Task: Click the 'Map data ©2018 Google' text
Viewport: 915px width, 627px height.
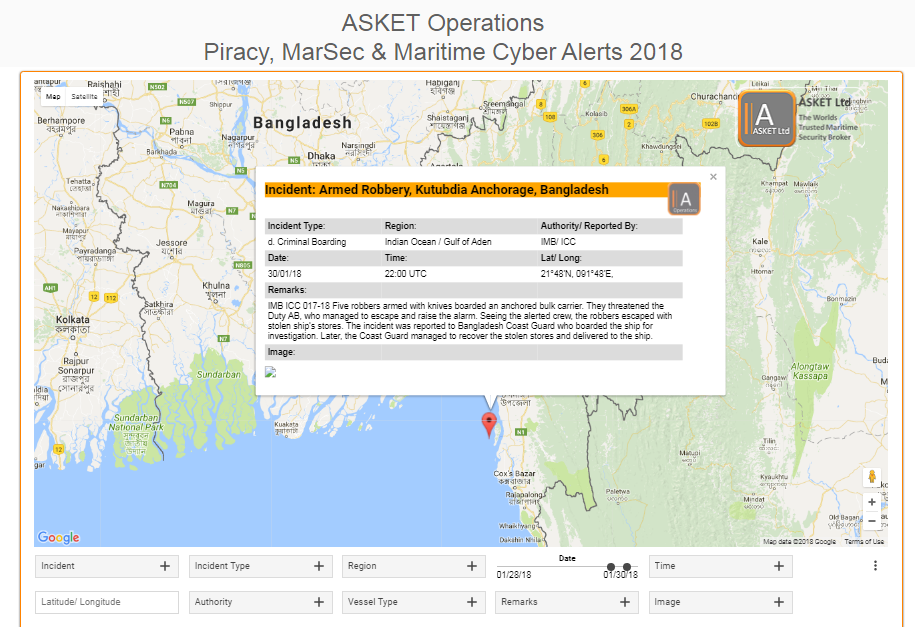Action: tap(799, 542)
